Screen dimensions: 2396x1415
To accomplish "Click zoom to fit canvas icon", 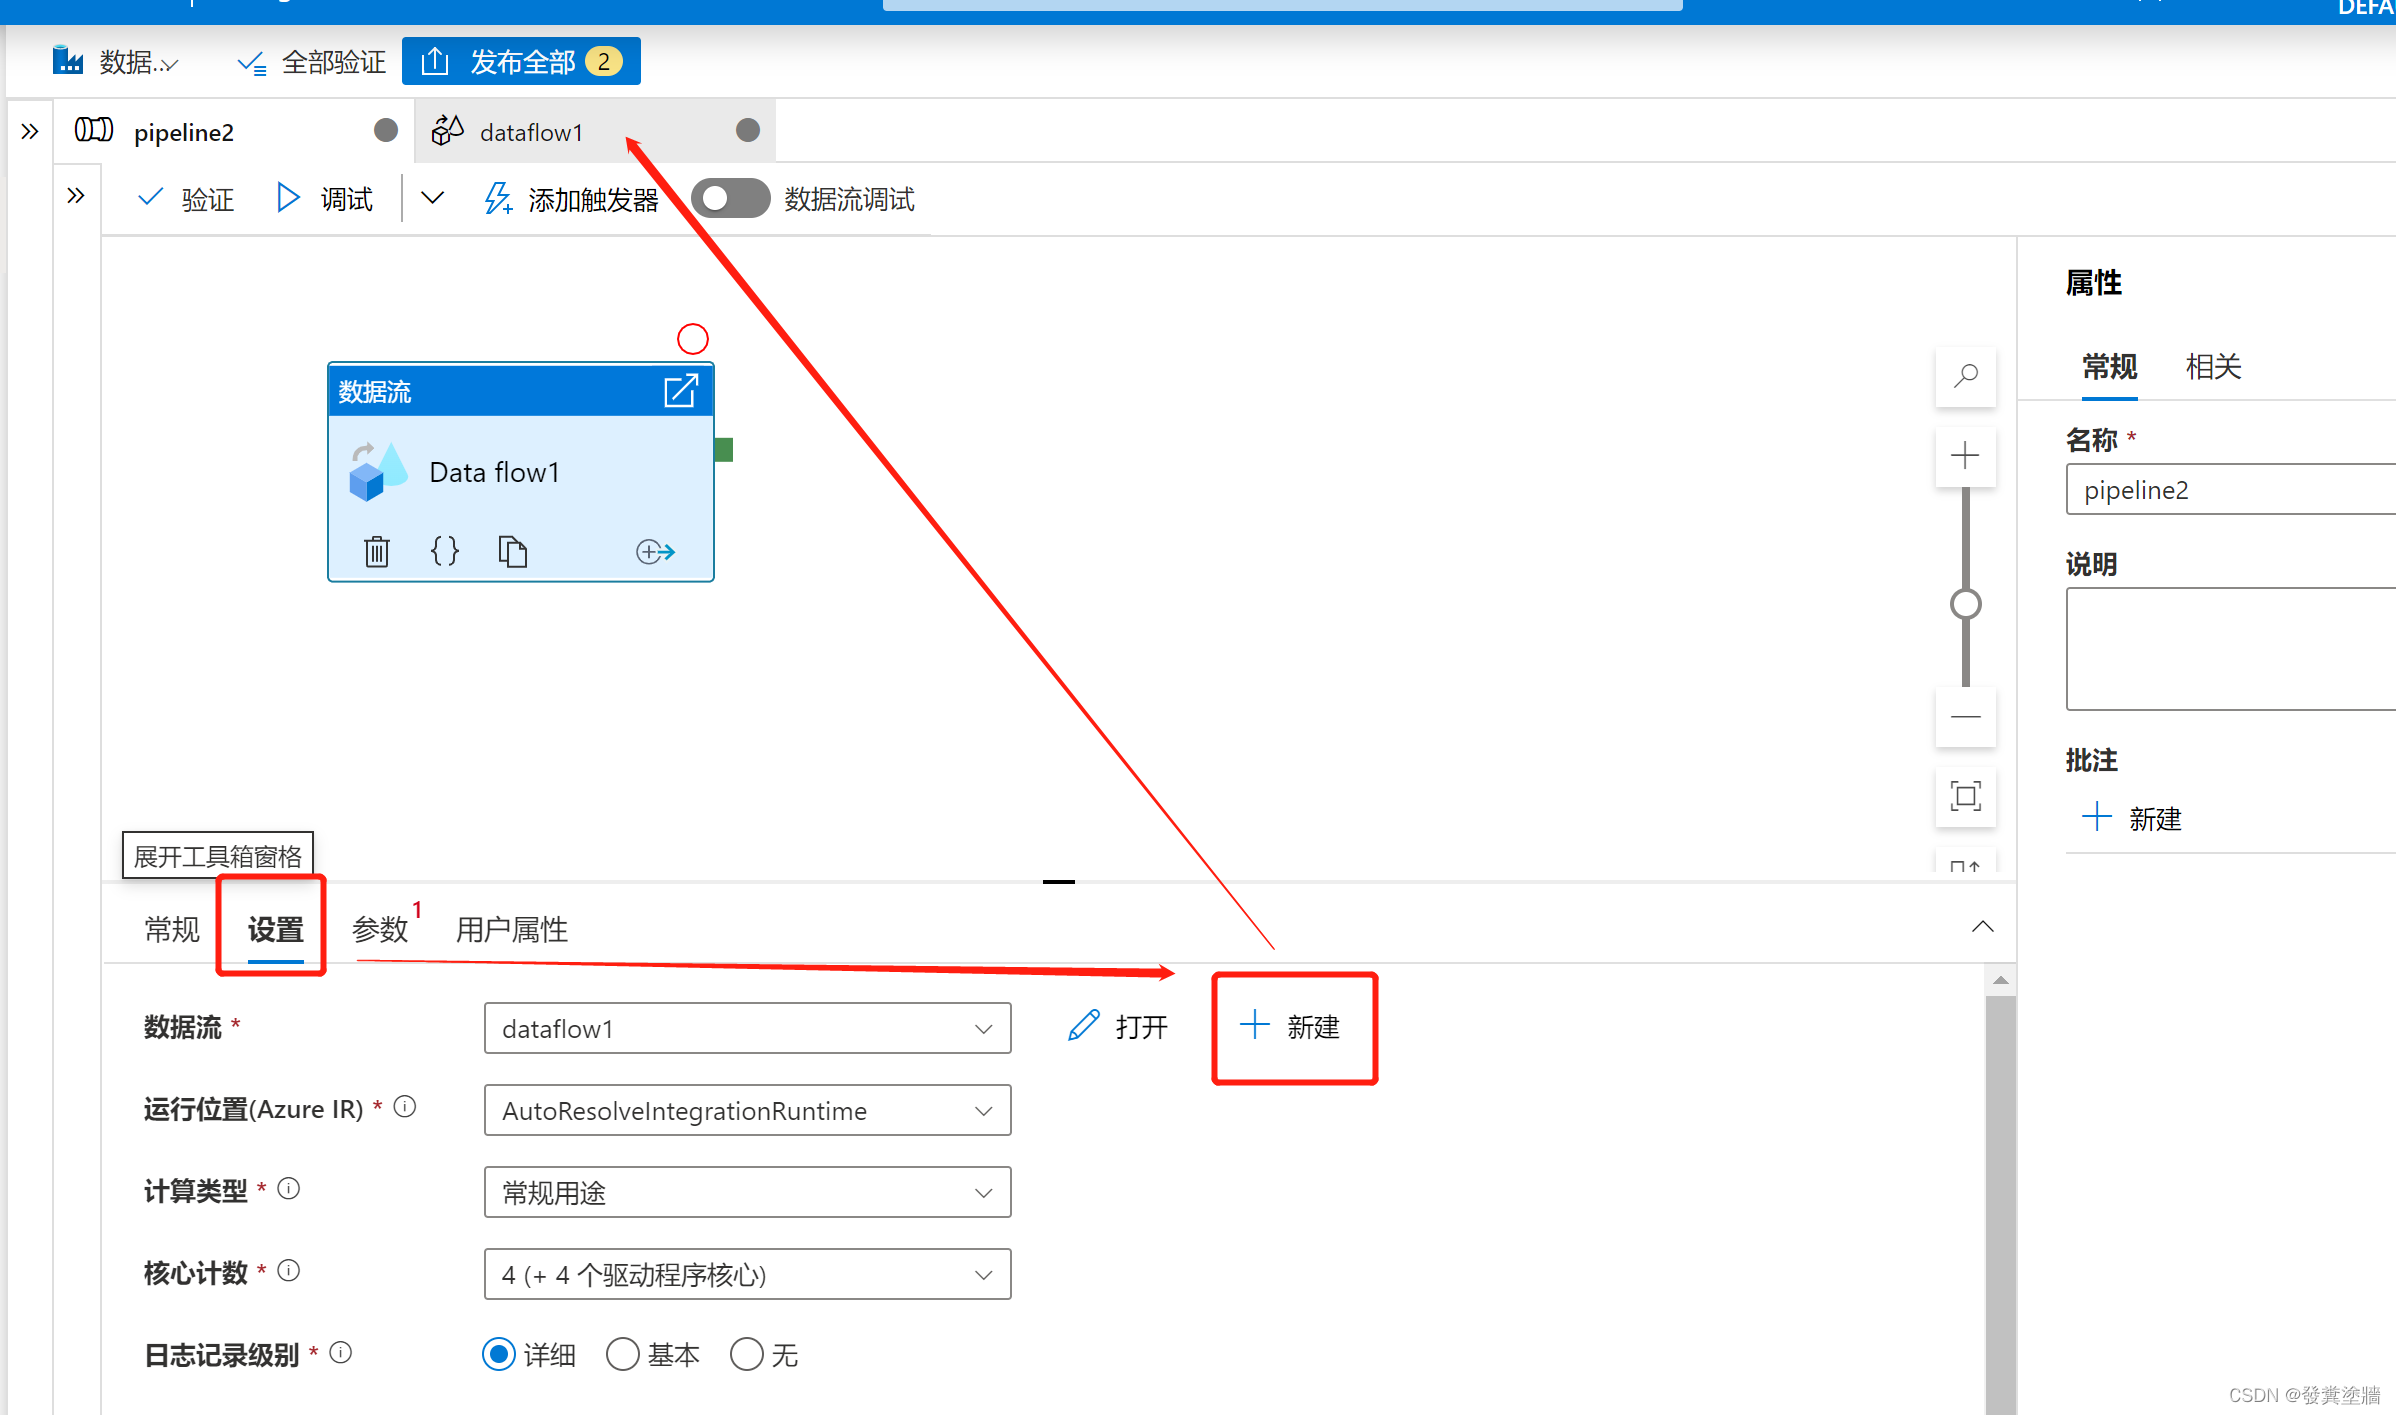I will 1965,796.
